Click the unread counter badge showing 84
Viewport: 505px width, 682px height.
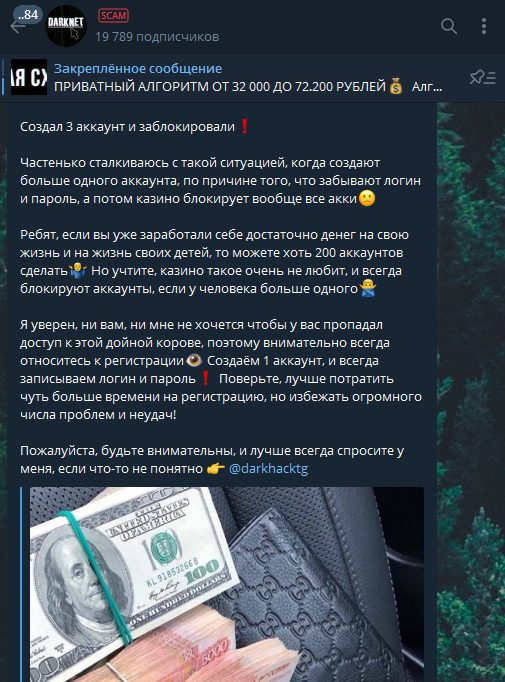coord(28,15)
